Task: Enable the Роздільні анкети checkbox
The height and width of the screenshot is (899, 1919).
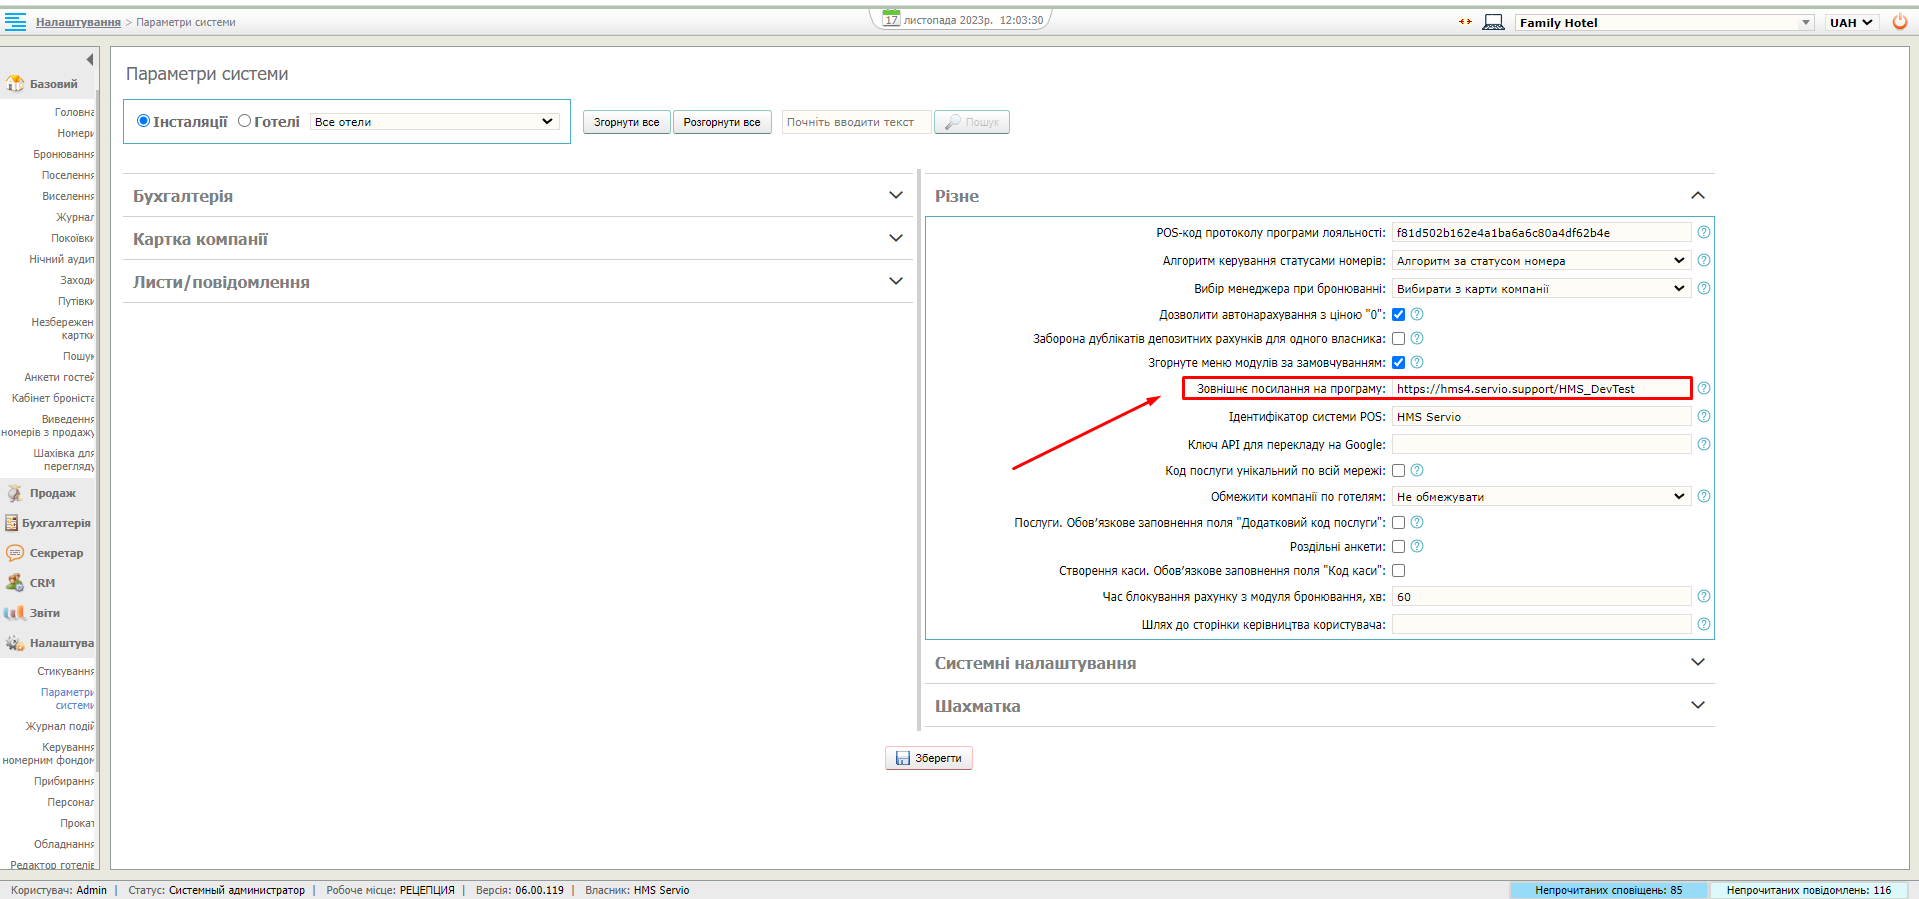Action: (x=1398, y=547)
